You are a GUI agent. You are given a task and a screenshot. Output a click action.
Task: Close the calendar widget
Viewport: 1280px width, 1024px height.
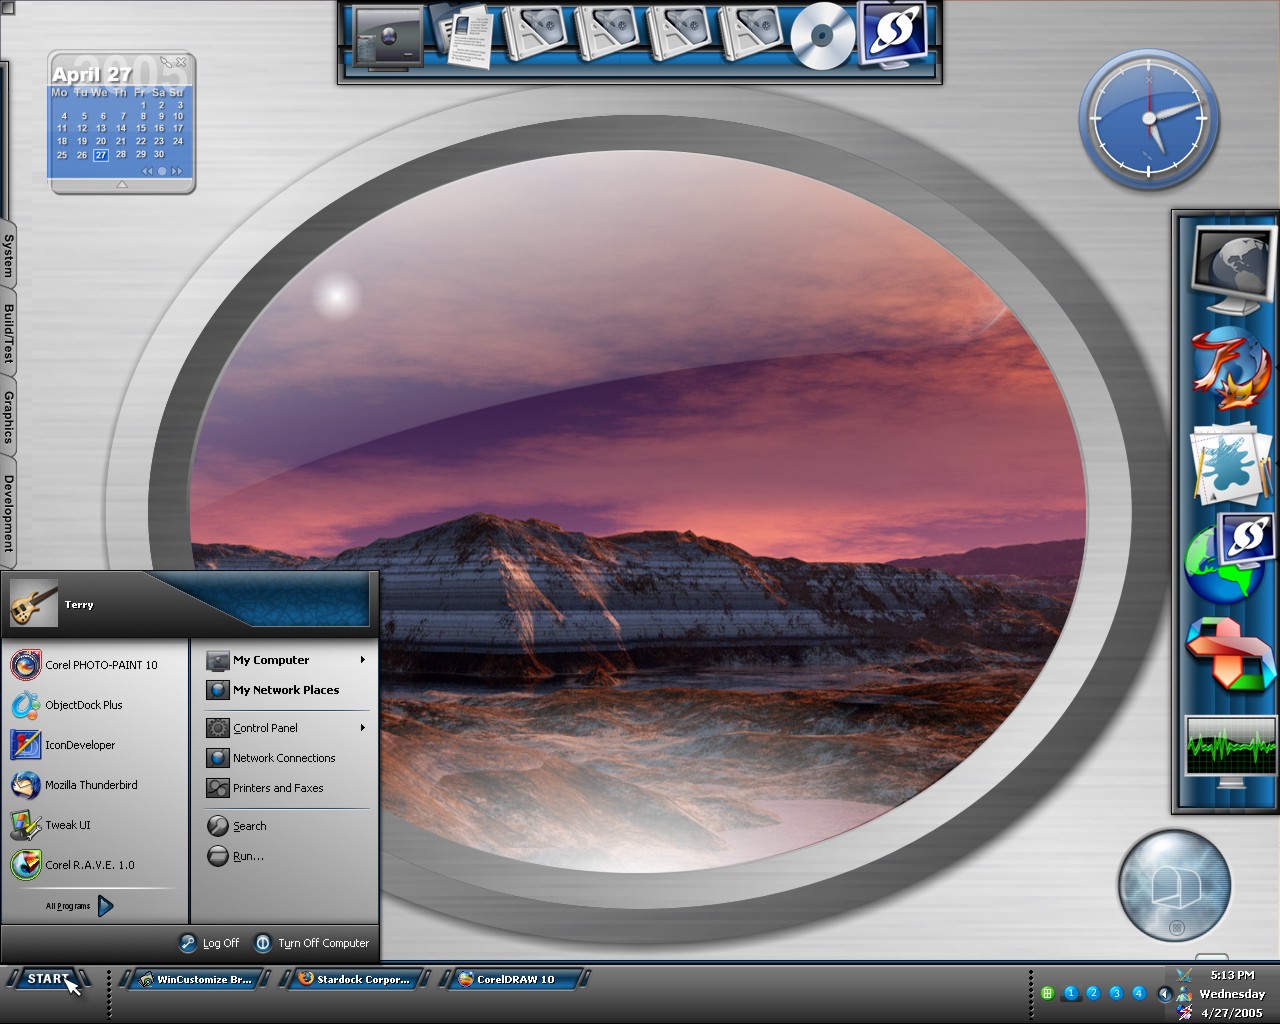point(181,62)
